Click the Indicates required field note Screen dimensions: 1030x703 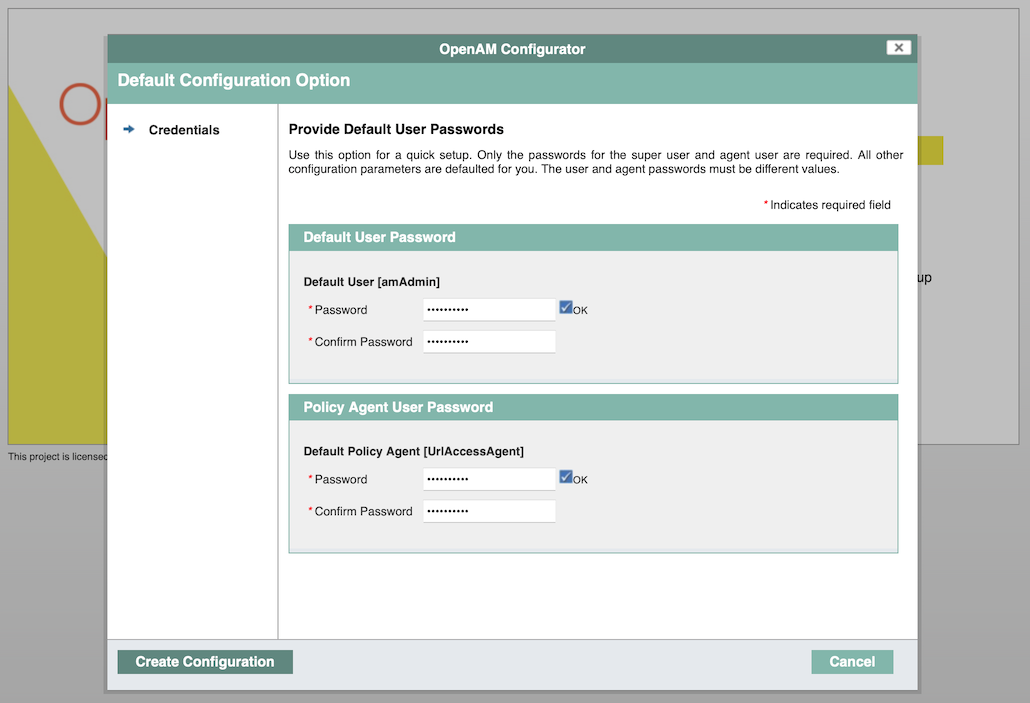point(827,205)
